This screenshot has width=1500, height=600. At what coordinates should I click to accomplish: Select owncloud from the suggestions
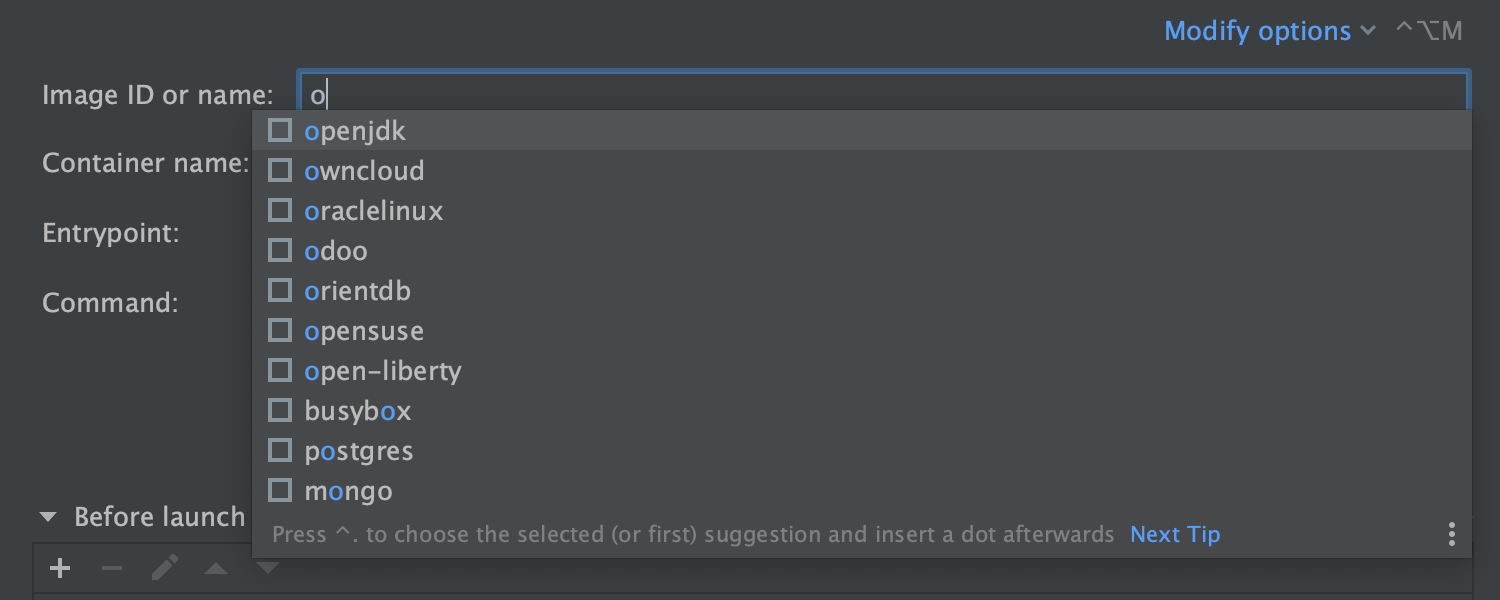coord(861,171)
